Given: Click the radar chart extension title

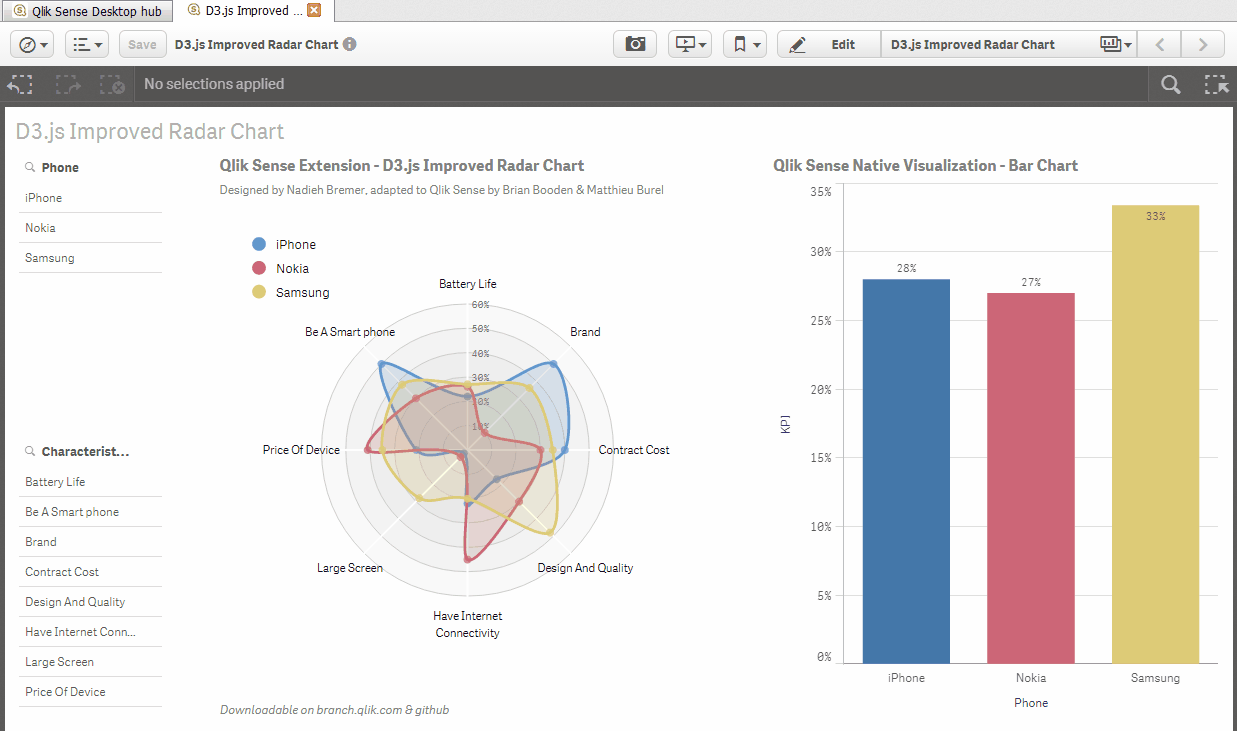Looking at the screenshot, I should pyautogui.click(x=402, y=166).
